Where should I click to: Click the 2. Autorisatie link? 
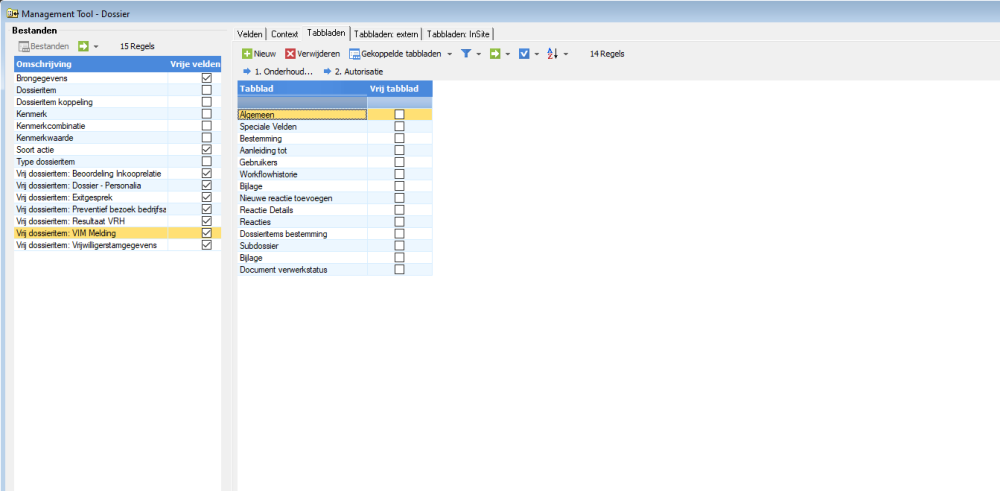coord(351,72)
